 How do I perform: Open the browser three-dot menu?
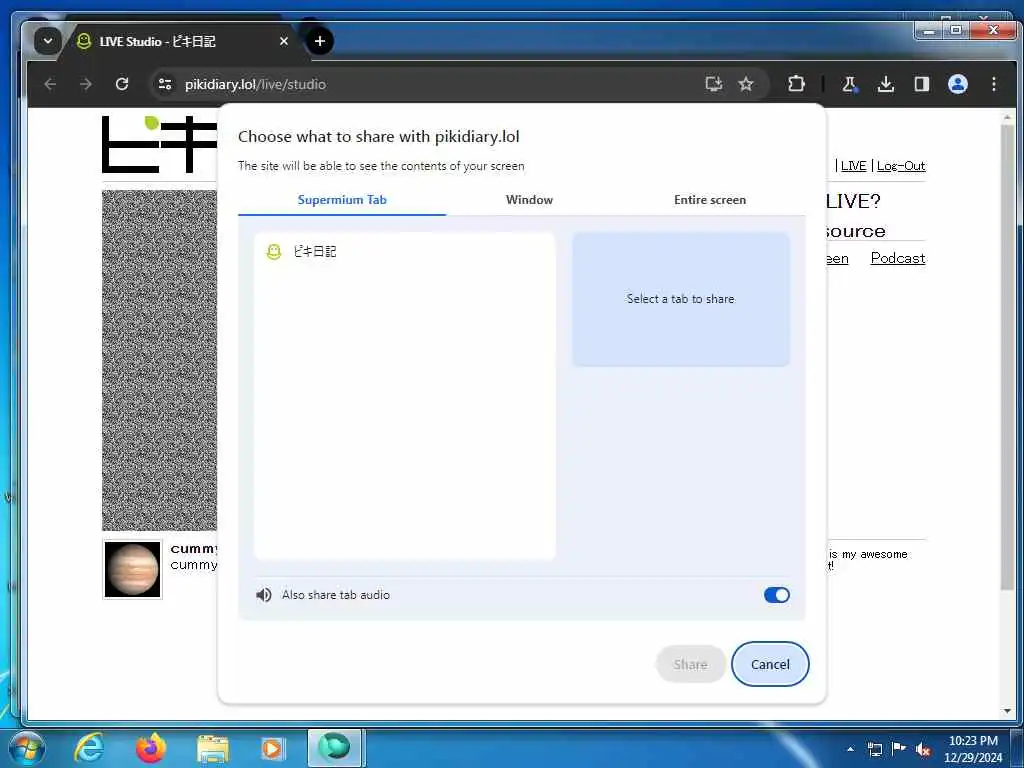click(x=993, y=84)
